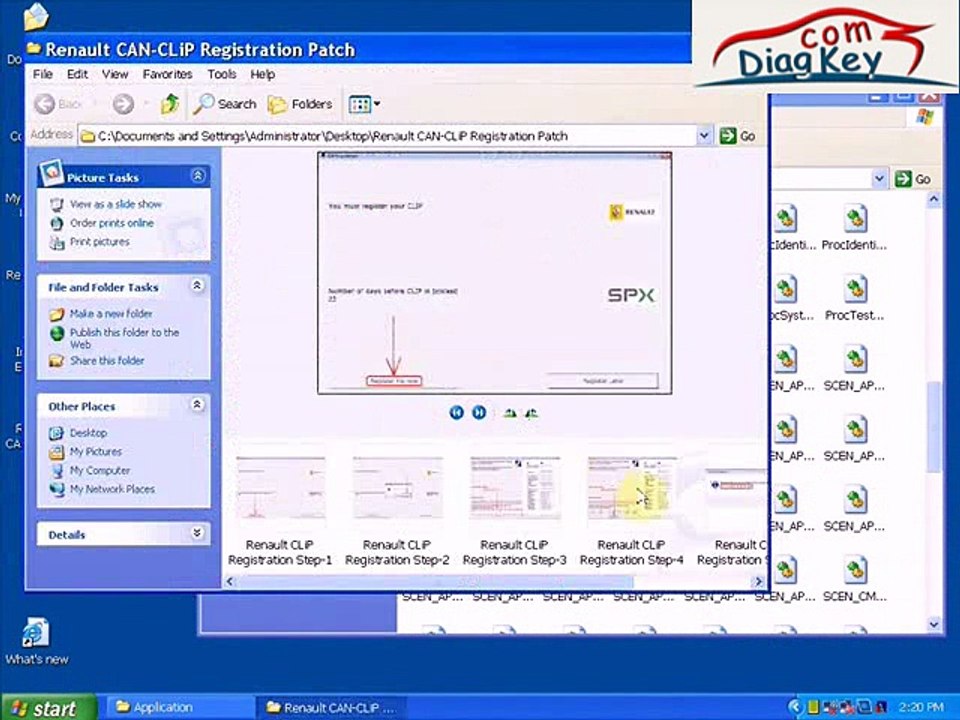This screenshot has height=720, width=960.
Task: Expand the address bar dropdown arrow
Action: click(x=705, y=136)
